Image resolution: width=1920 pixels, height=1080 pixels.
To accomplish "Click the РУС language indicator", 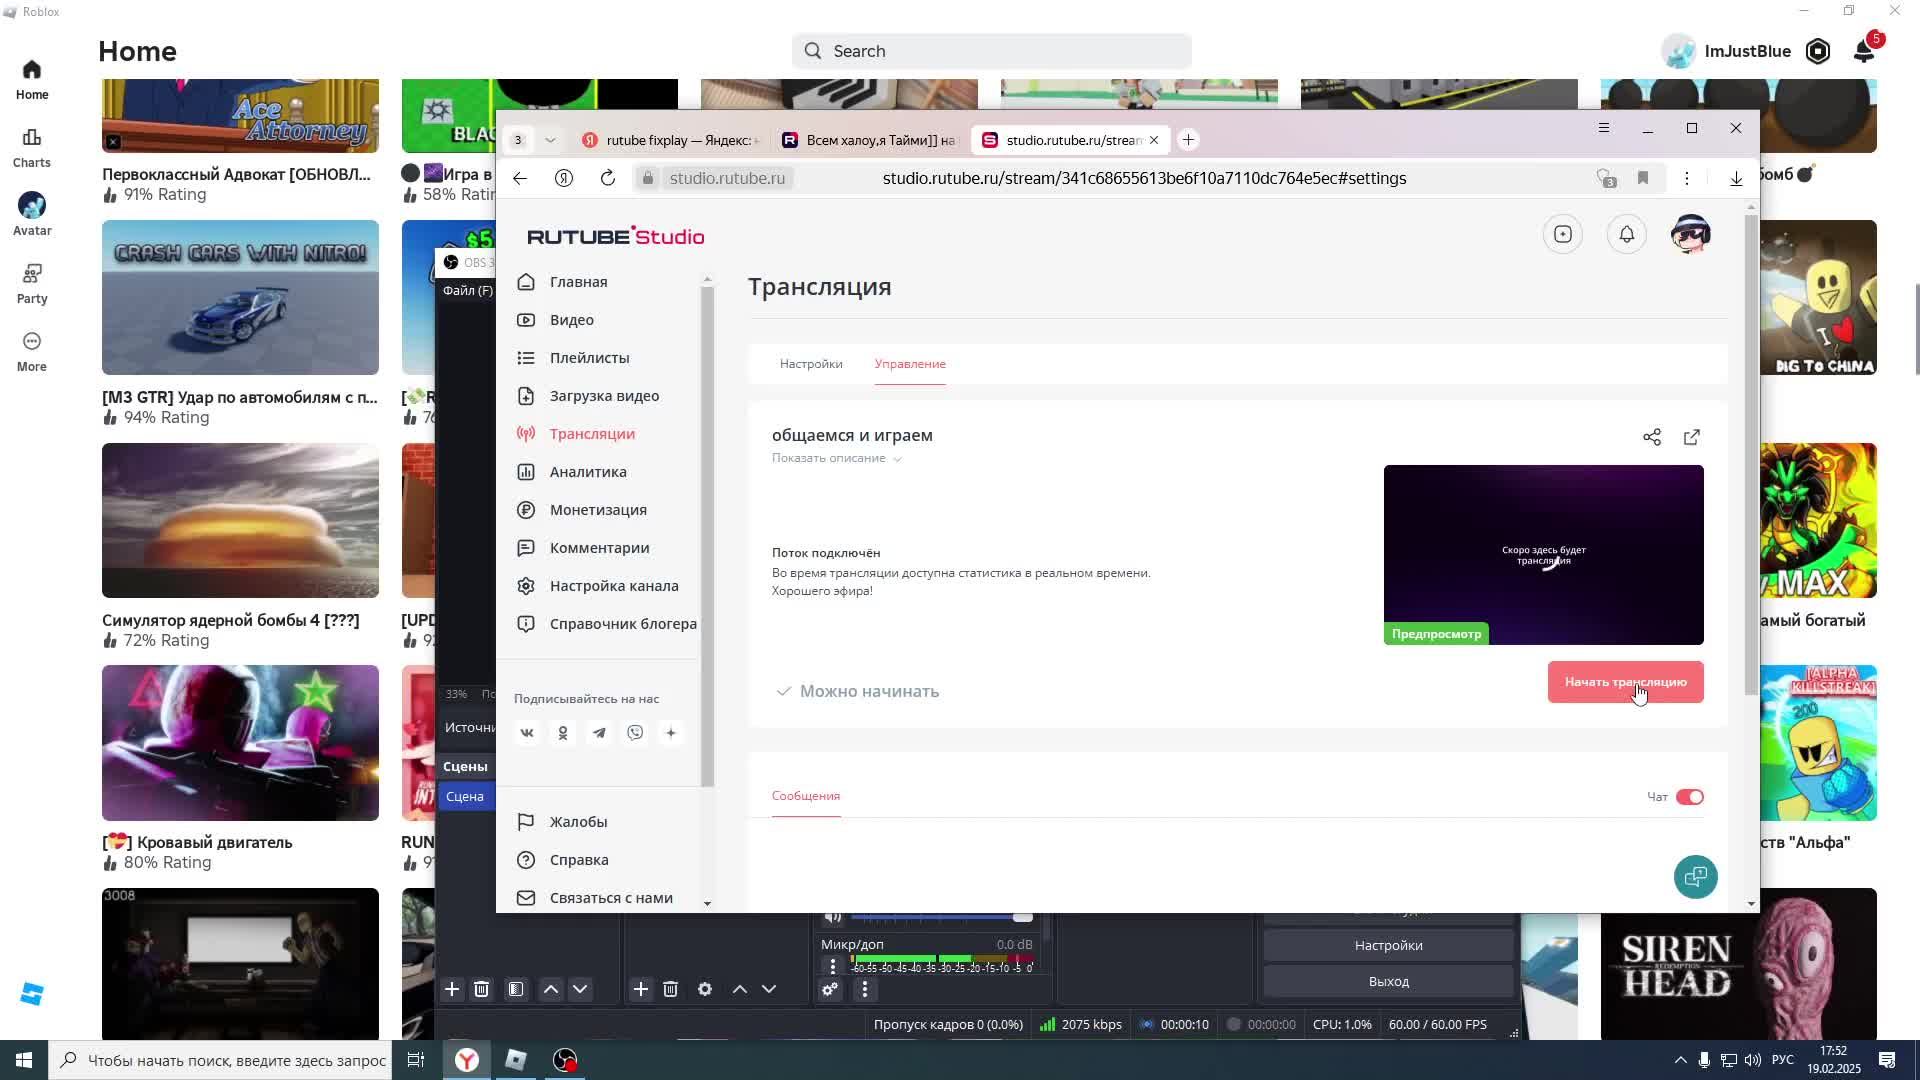I will 1783,1060.
